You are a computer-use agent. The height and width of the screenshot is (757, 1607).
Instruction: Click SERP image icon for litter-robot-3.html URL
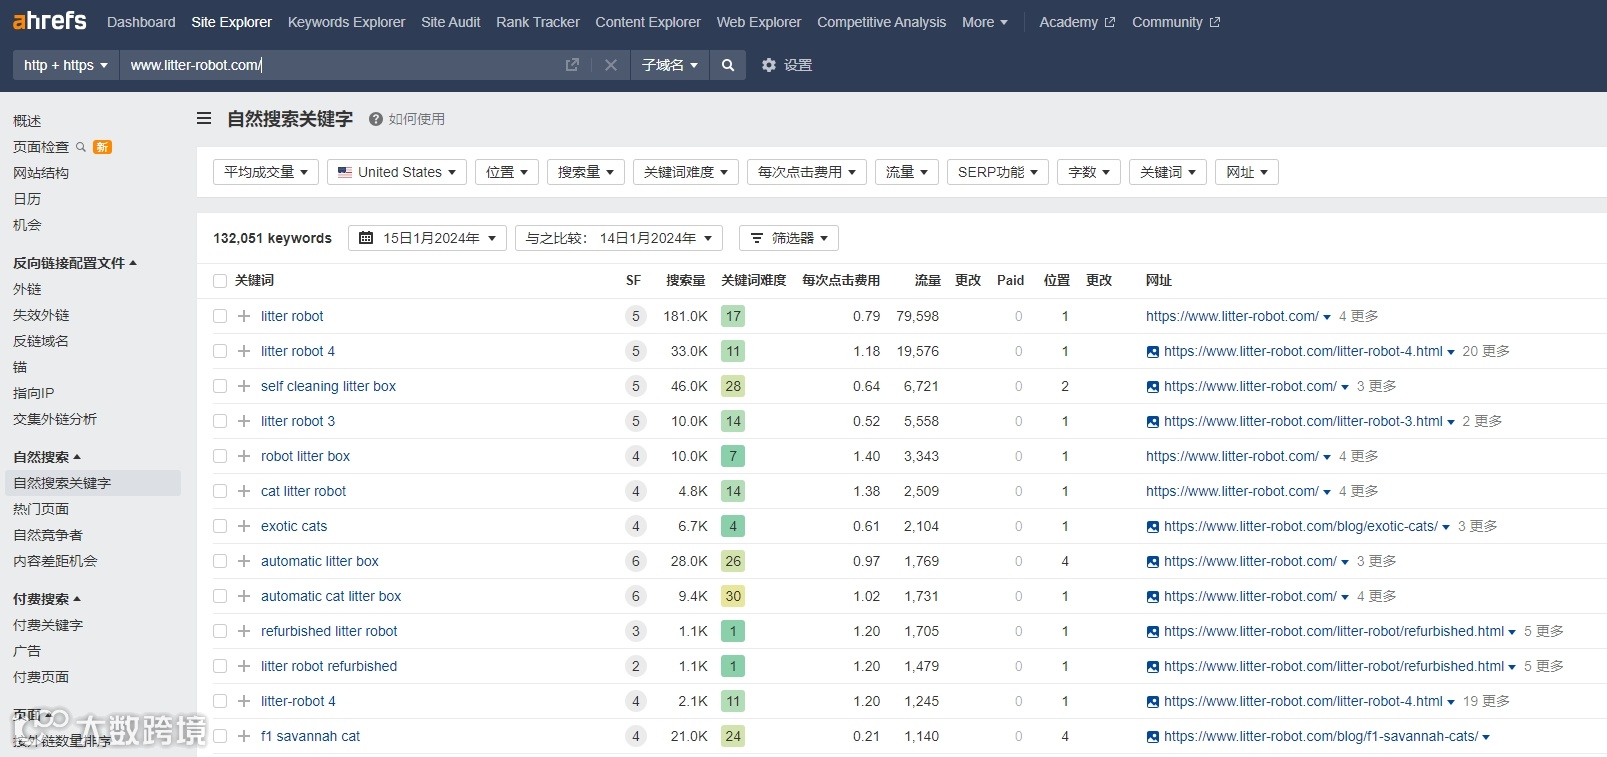pos(1153,422)
